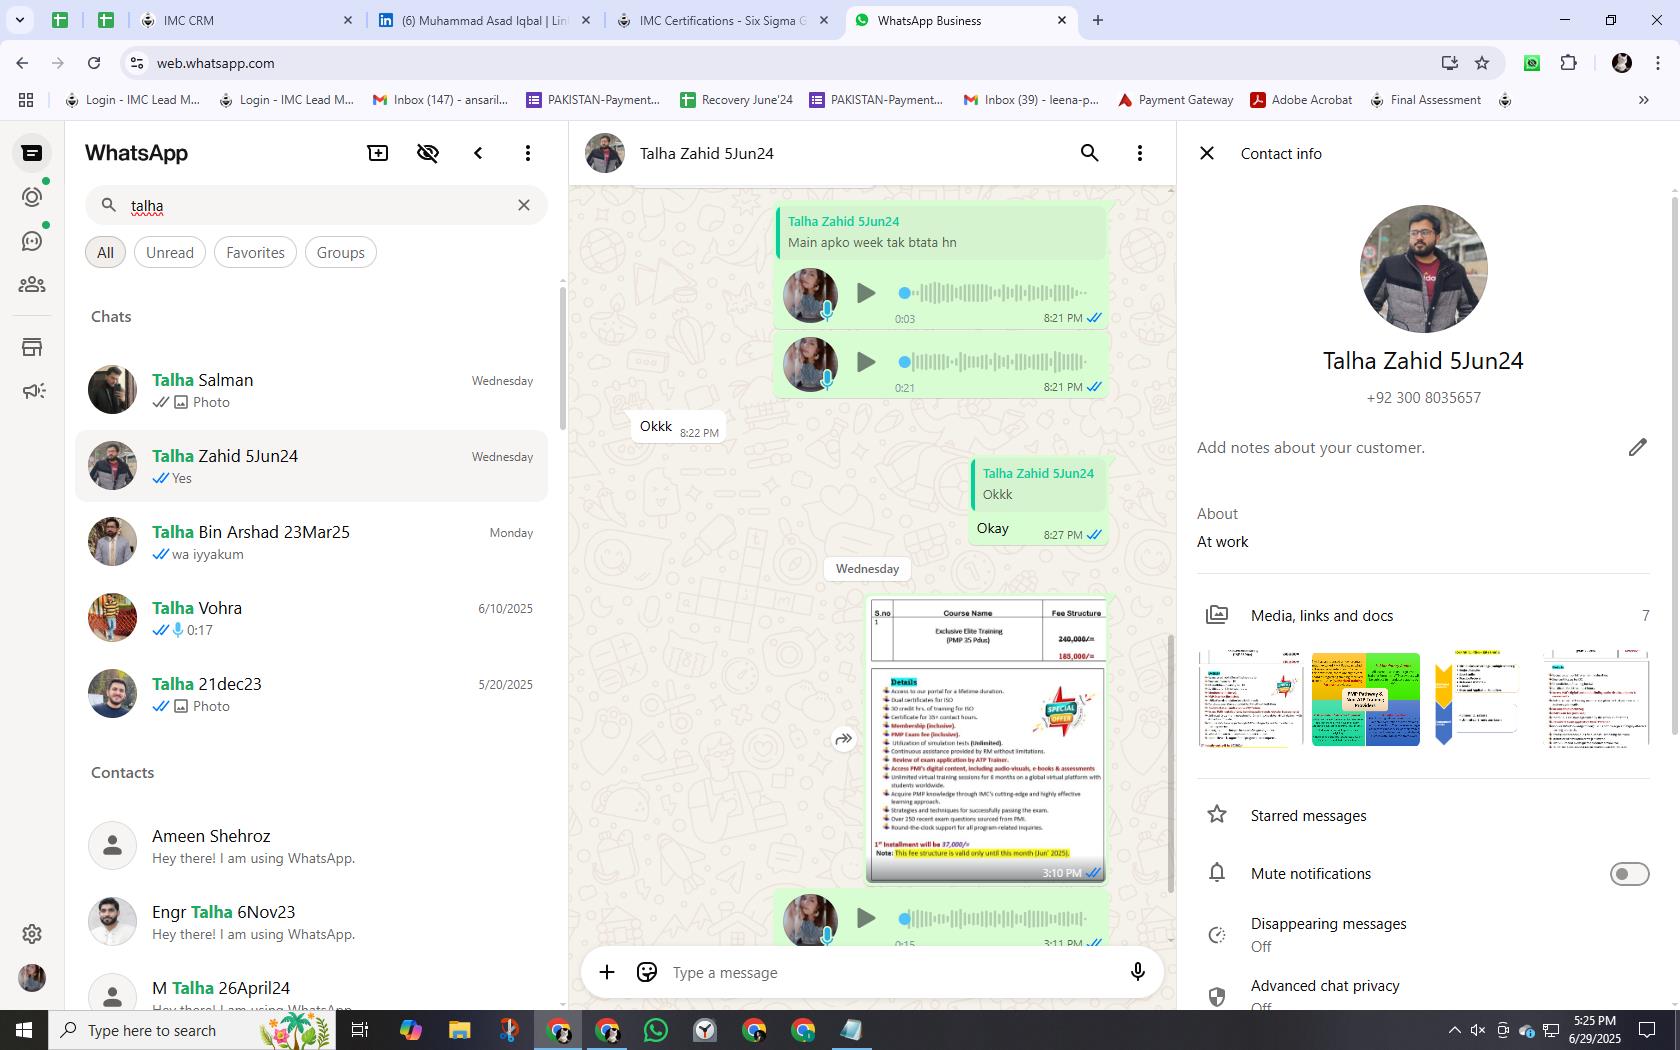
Task: Open the Payment Gateway bookmark
Action: click(x=1175, y=100)
